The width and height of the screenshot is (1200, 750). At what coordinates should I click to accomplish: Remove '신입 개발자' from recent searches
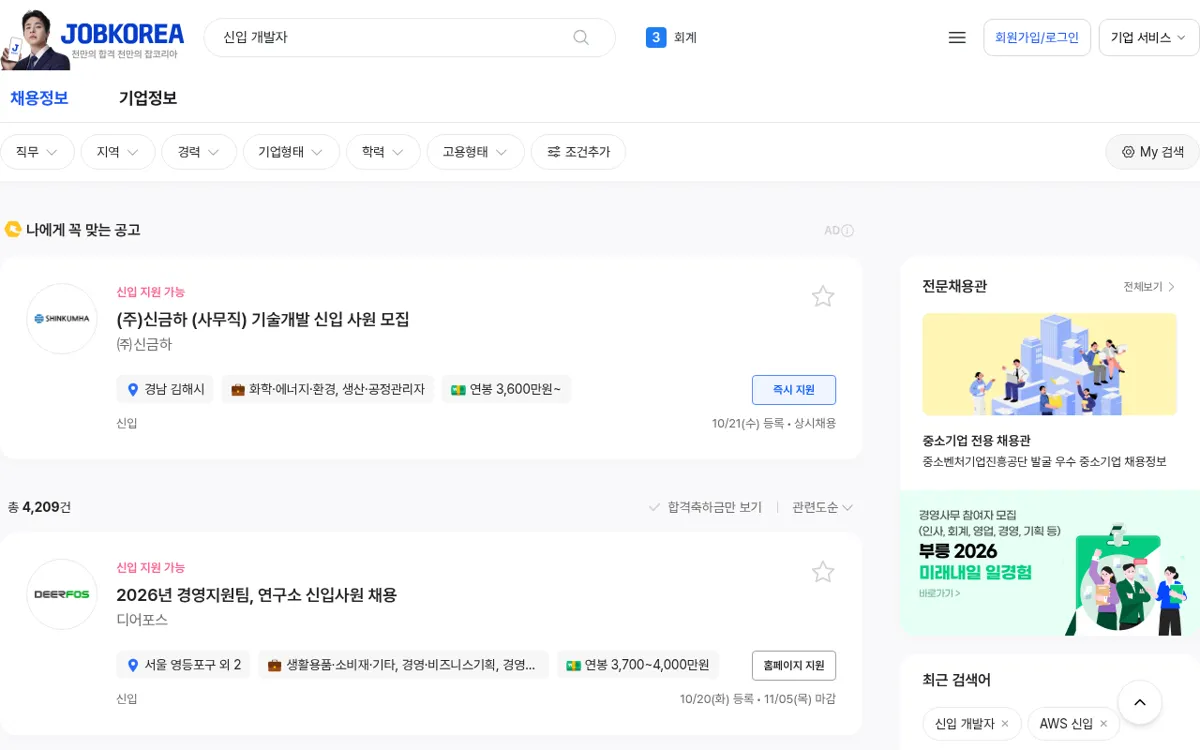coord(1005,724)
